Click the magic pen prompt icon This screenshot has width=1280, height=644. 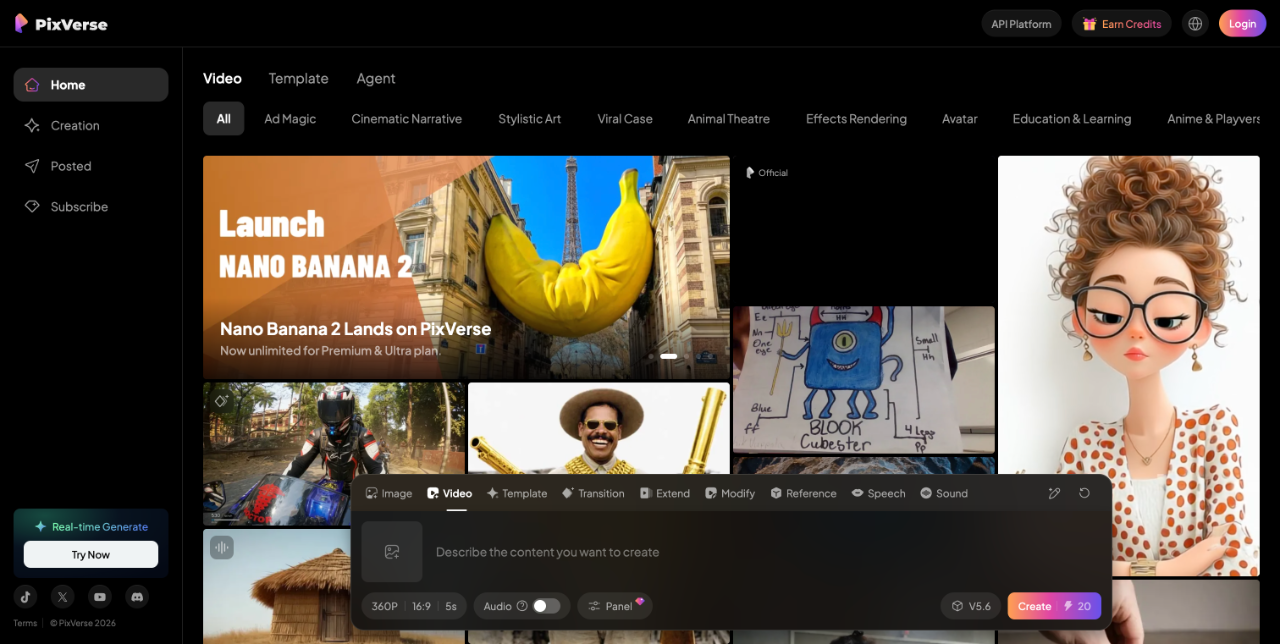1054,493
